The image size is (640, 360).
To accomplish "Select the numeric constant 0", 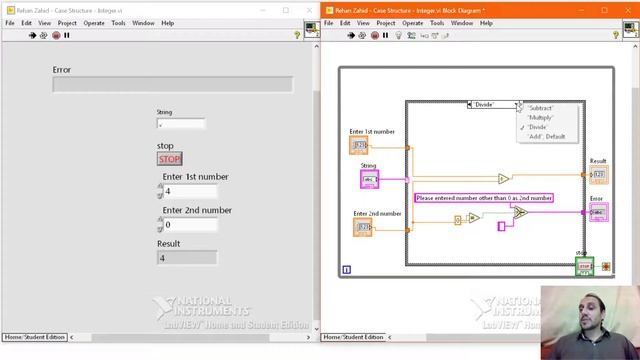I will click(x=458, y=220).
